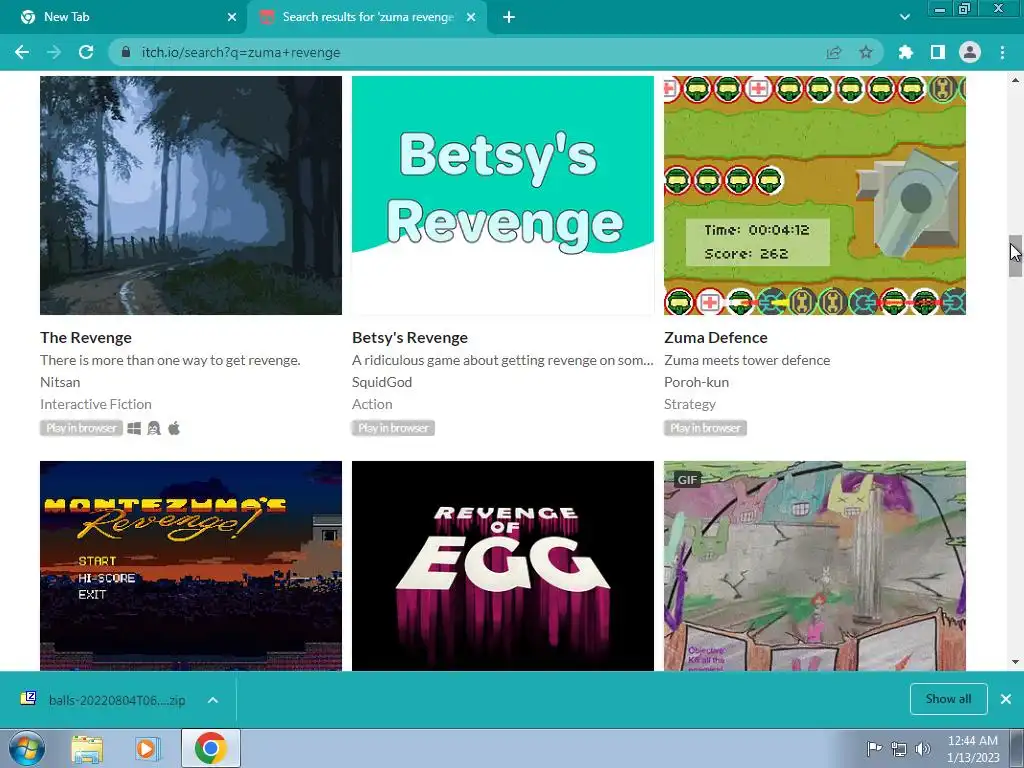The image size is (1024, 768).
Task: Share this page via the share icon
Action: (x=834, y=52)
